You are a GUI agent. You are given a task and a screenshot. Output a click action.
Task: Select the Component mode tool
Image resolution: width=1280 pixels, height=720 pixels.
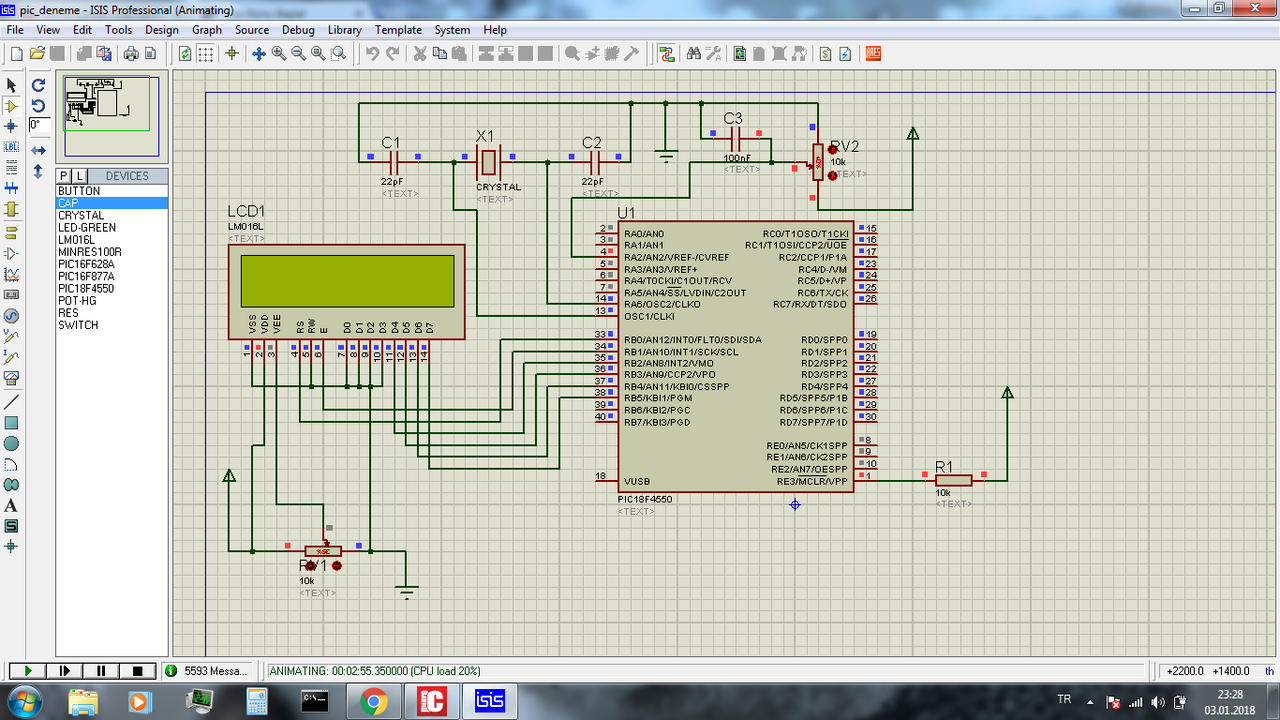[x=12, y=106]
